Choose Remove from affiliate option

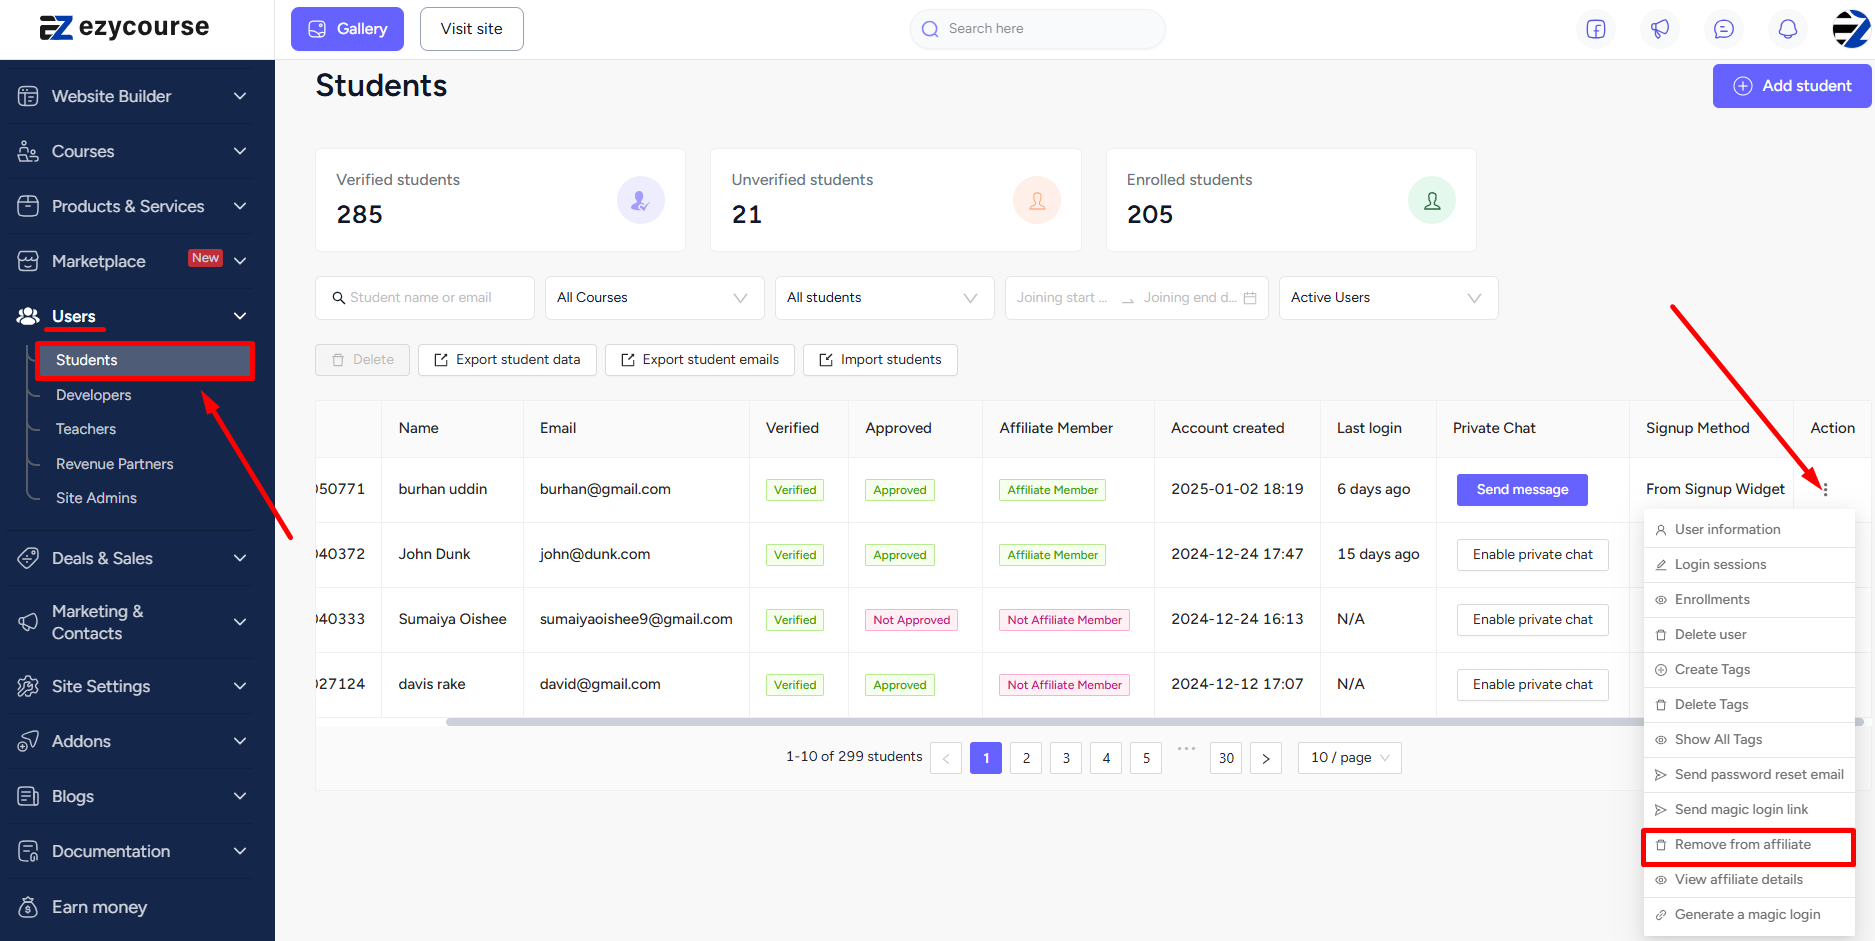point(1749,845)
